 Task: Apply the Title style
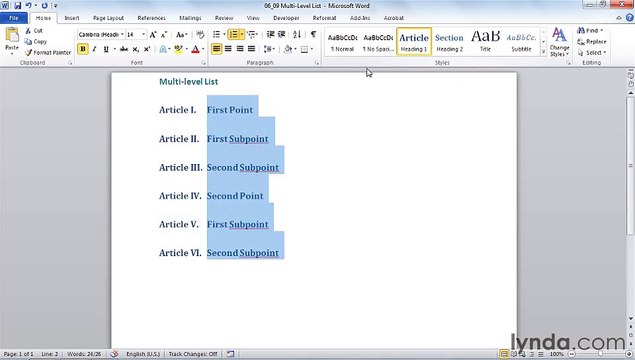pyautogui.click(x=485, y=42)
